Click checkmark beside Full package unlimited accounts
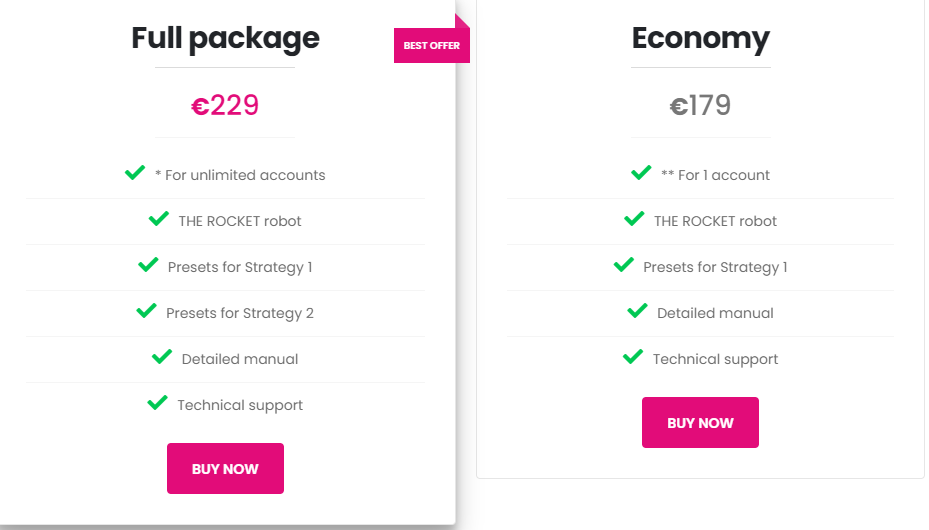 click(135, 173)
